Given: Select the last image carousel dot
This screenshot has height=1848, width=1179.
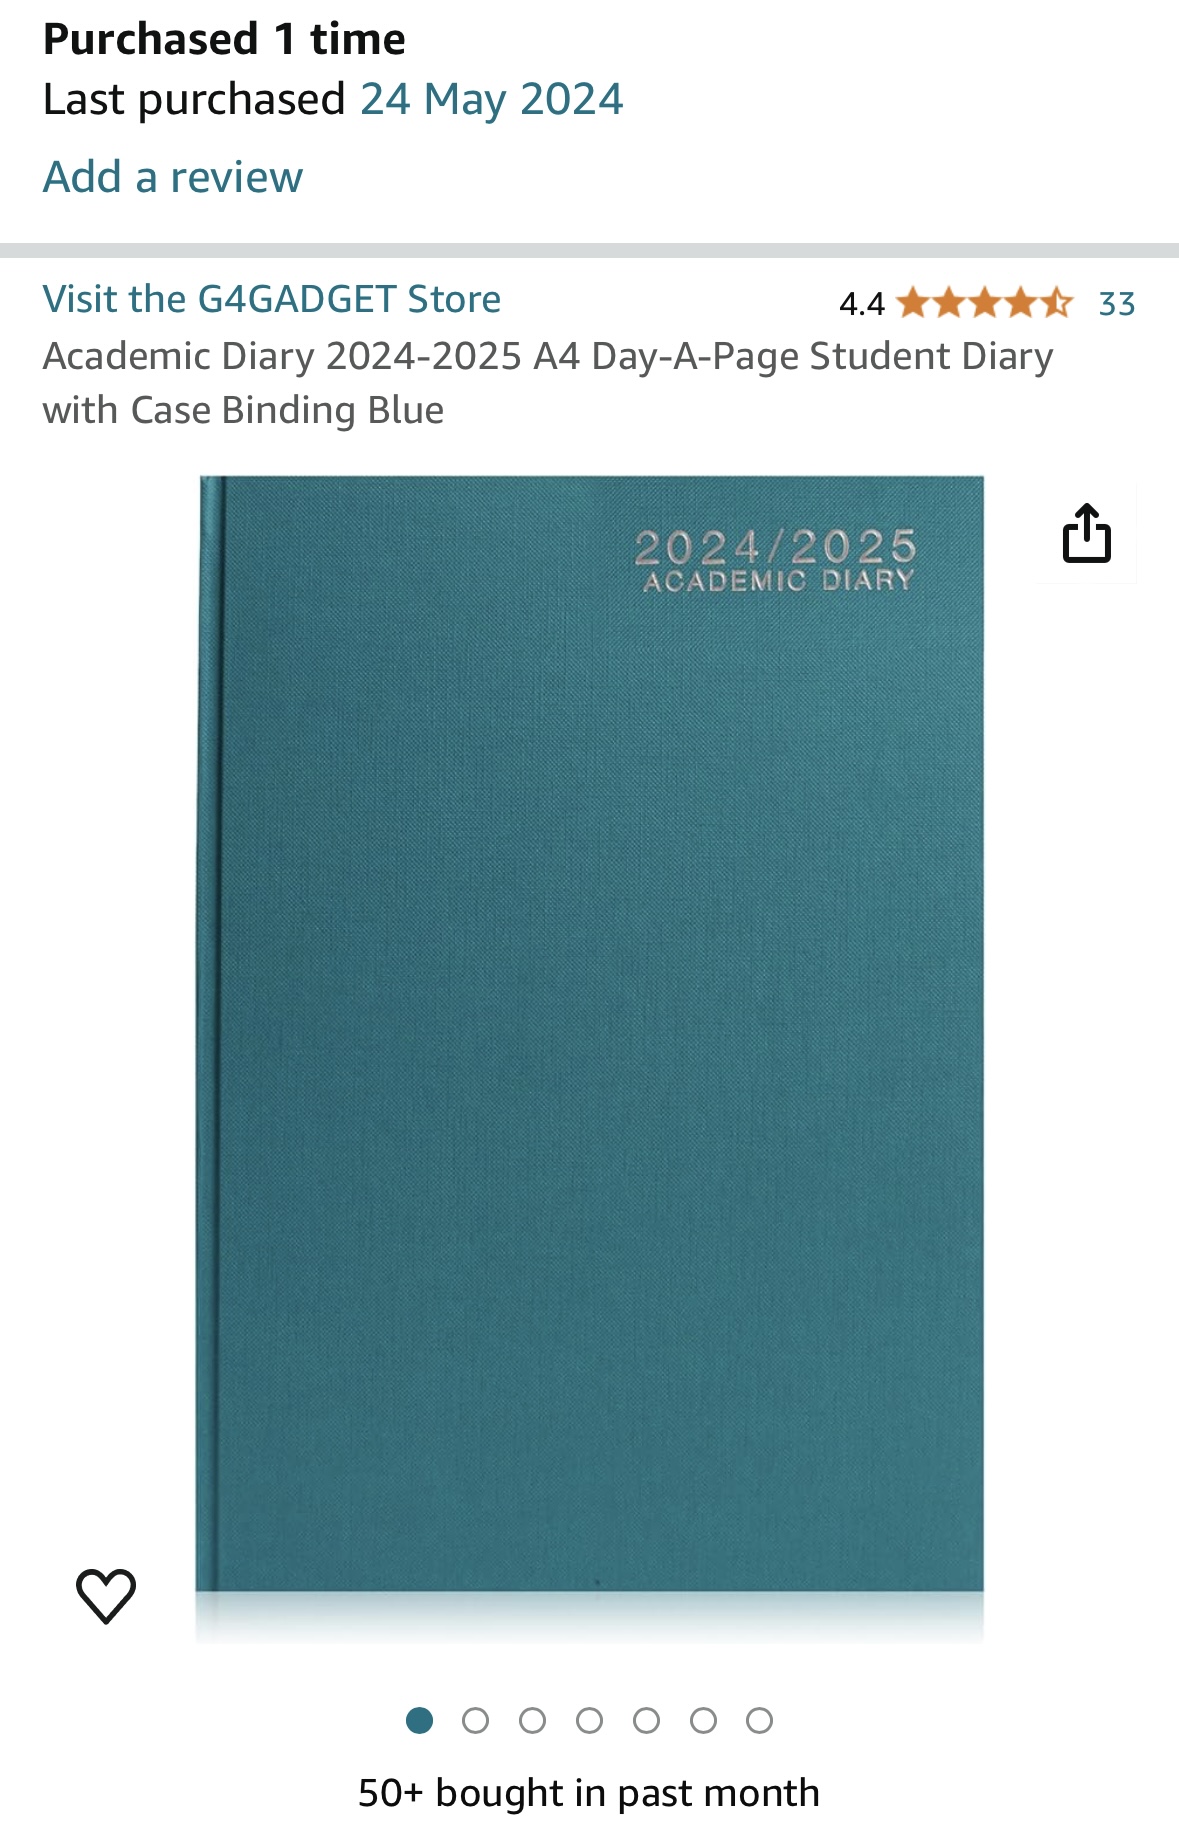Looking at the screenshot, I should coord(760,1720).
